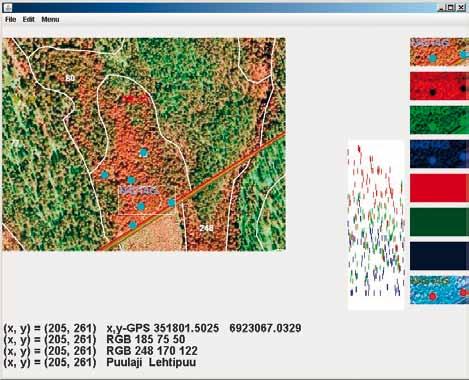Click the cyan marker on the orange road
The image size is (469, 380).
coord(171,202)
